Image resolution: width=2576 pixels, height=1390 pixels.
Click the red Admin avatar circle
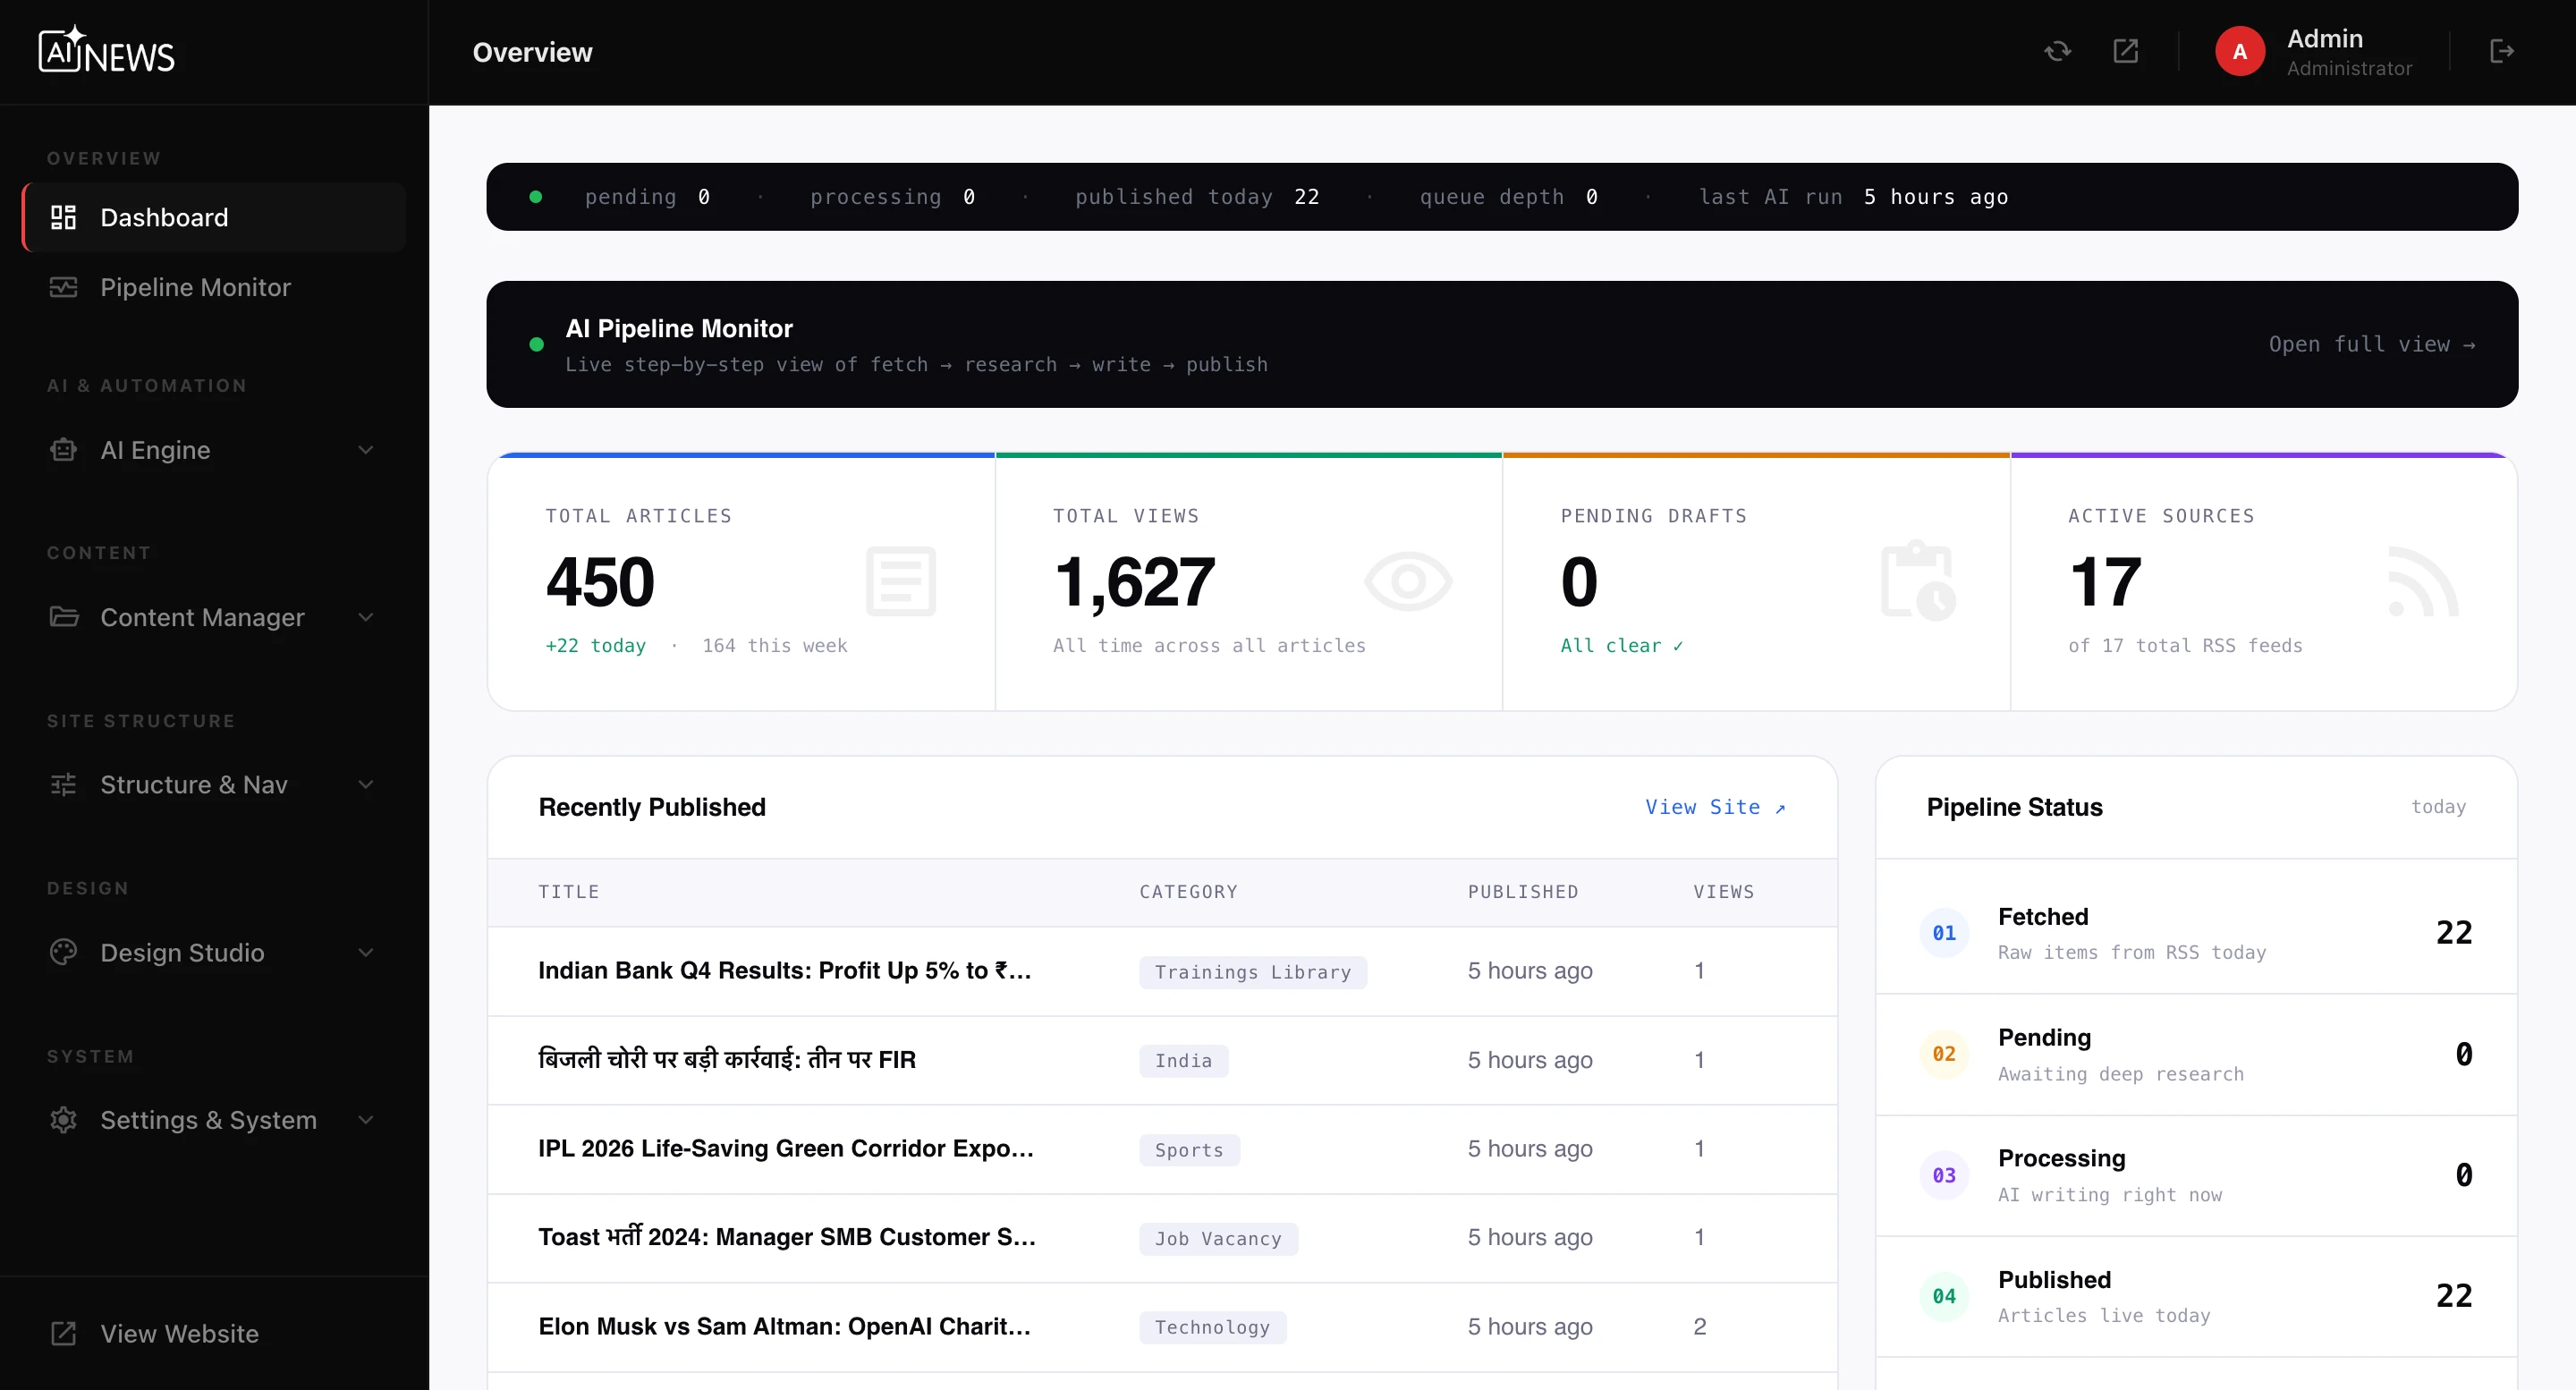2239,51
